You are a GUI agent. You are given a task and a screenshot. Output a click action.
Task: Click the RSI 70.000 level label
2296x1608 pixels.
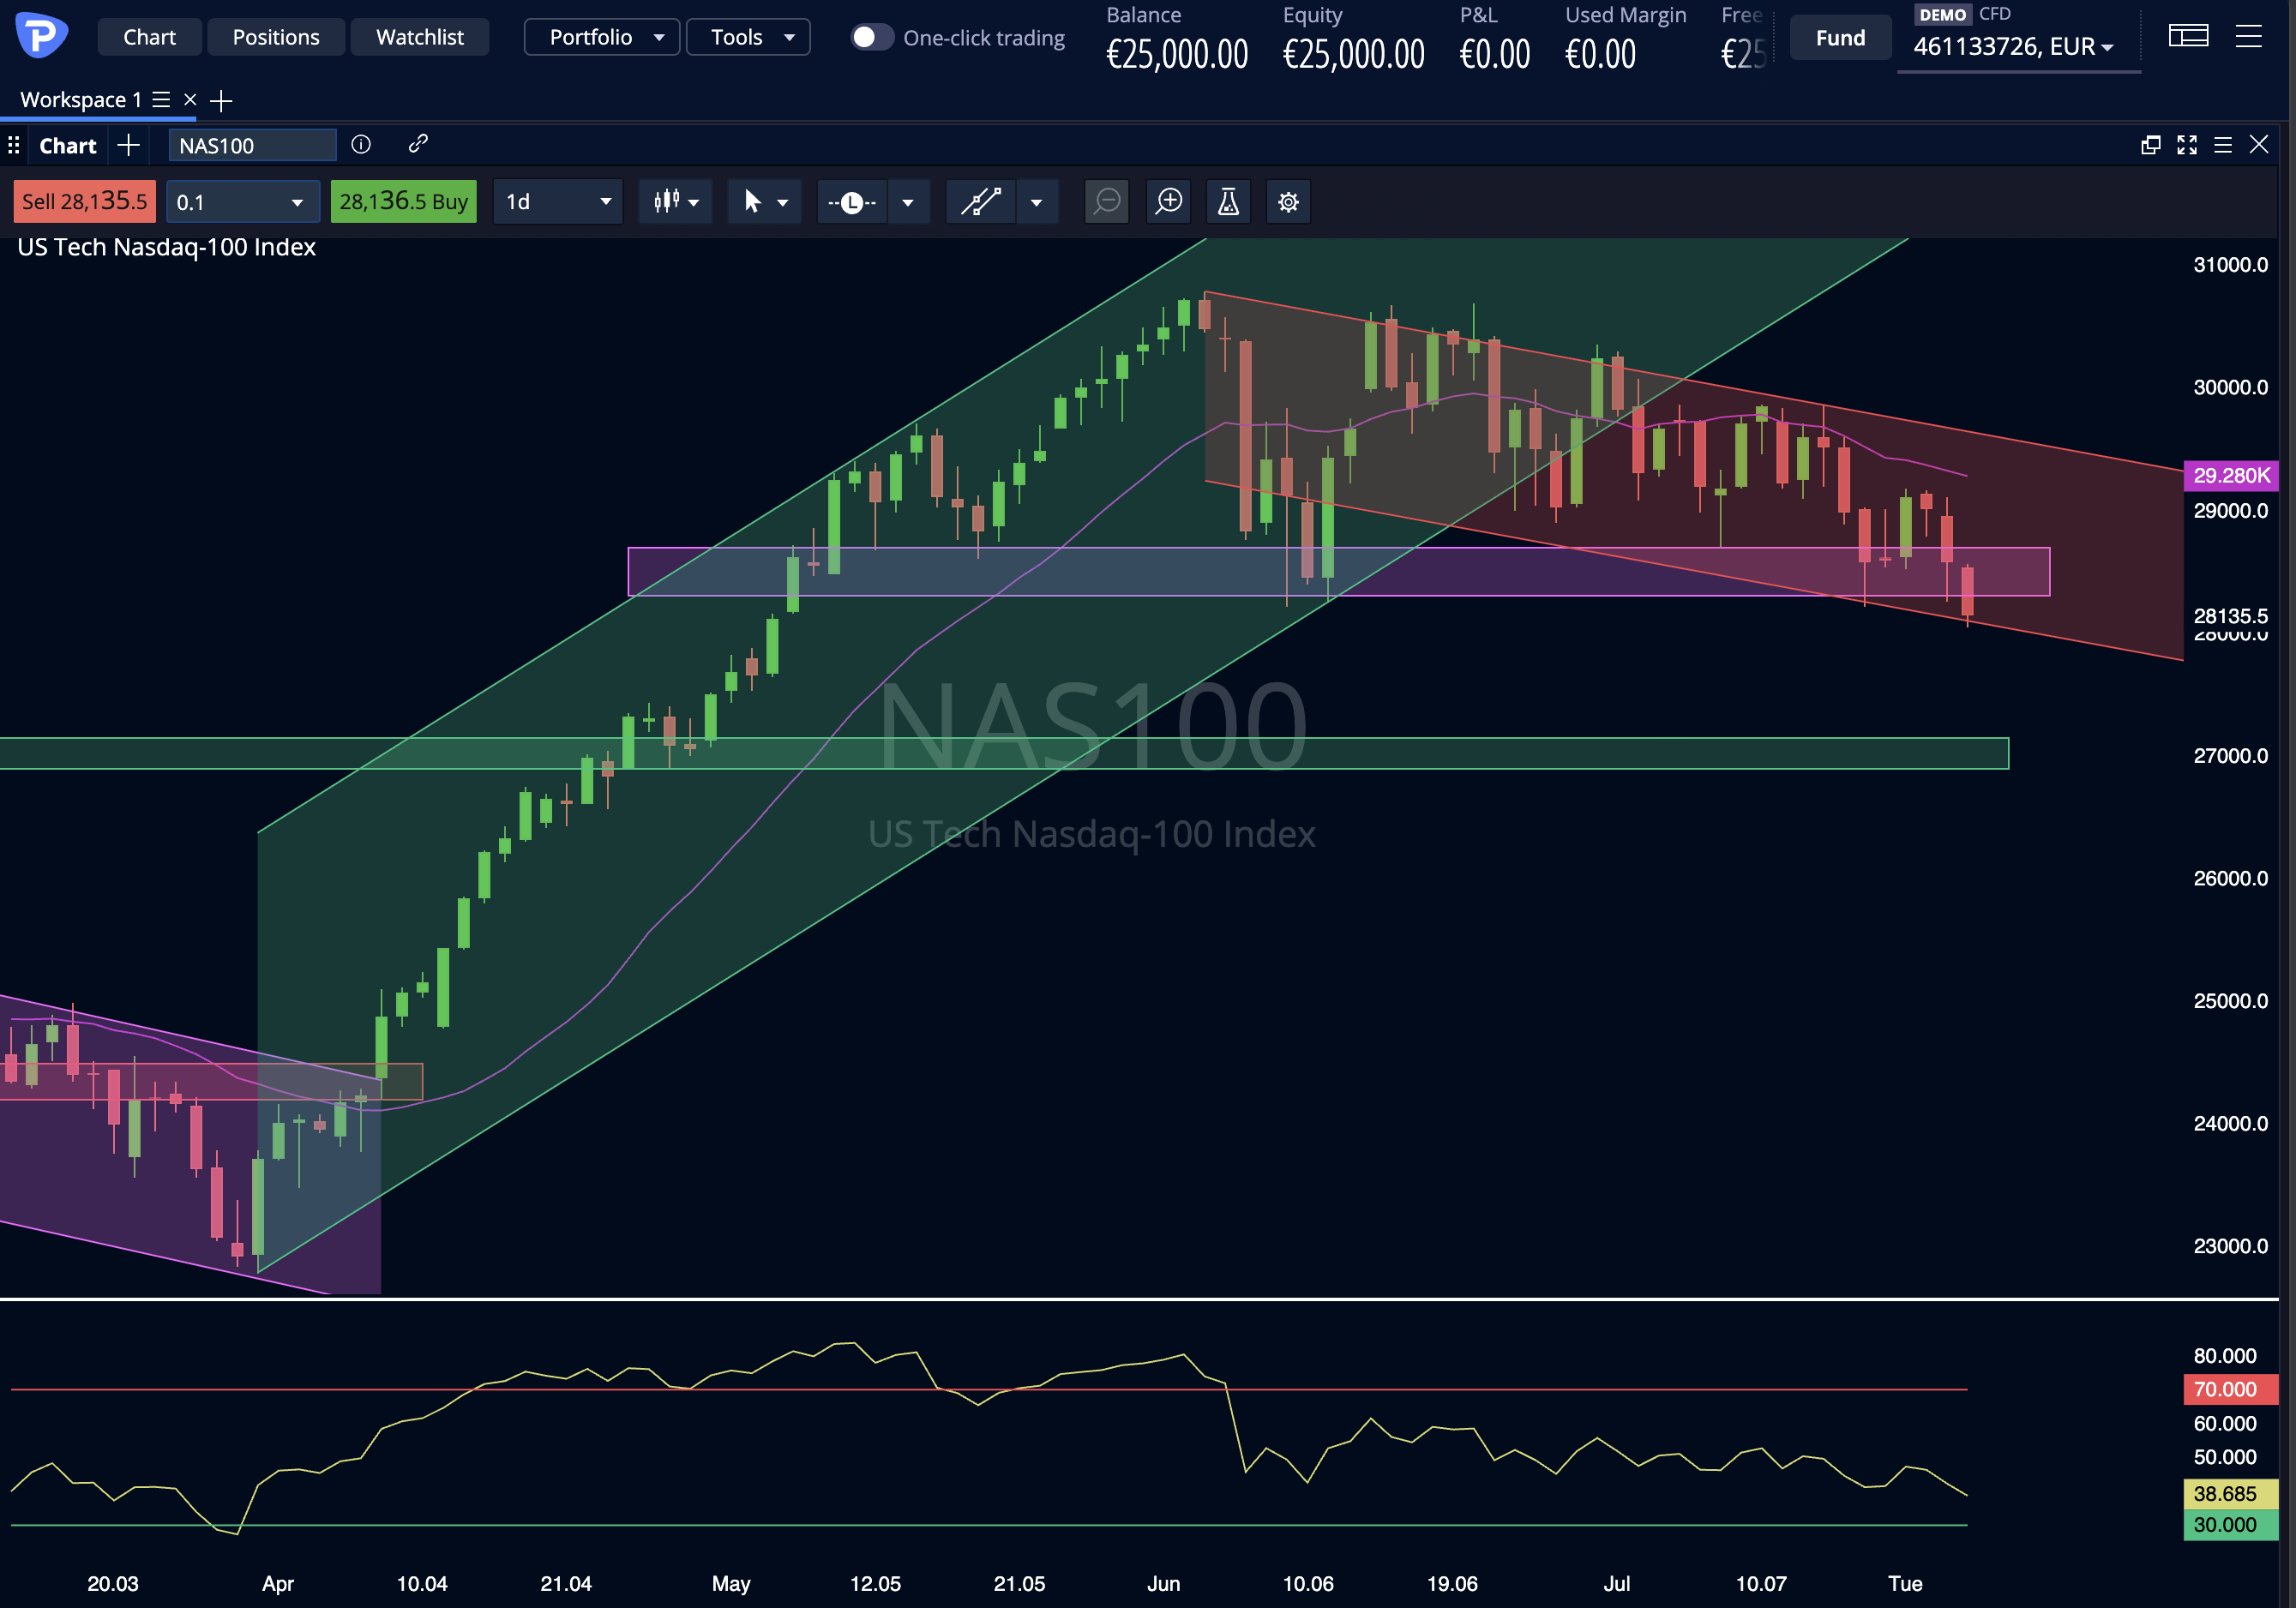(x=2231, y=1389)
